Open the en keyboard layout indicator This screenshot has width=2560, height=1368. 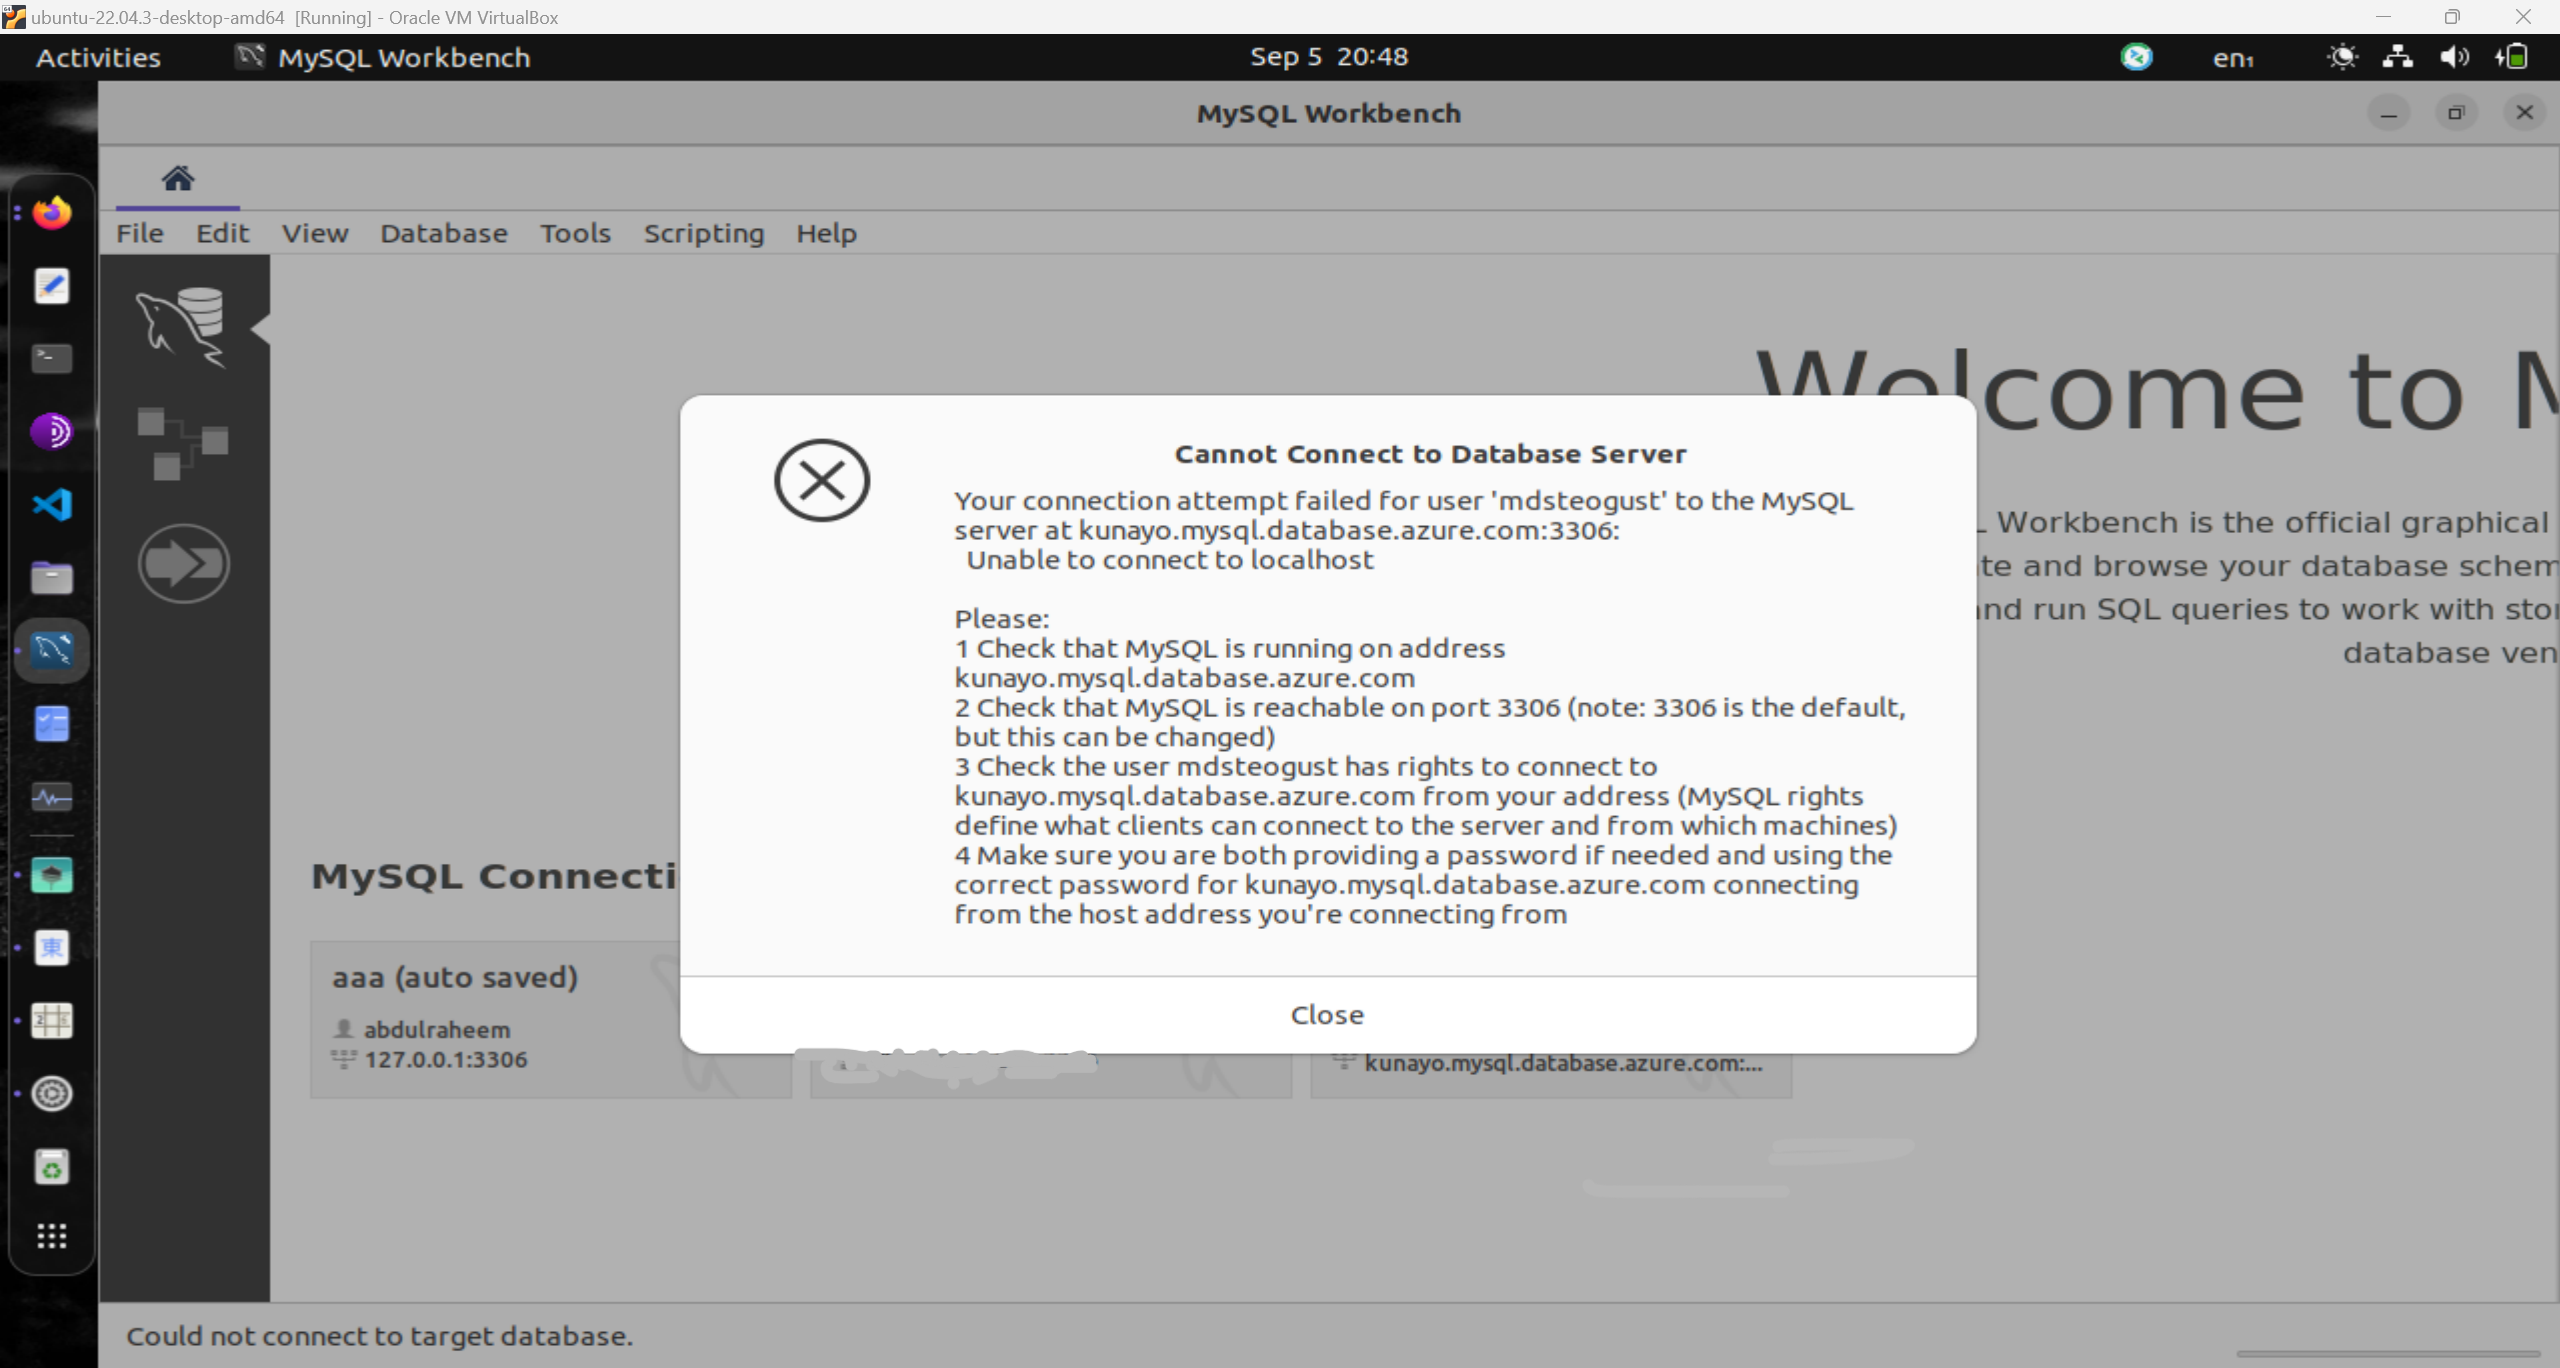(x=2233, y=58)
